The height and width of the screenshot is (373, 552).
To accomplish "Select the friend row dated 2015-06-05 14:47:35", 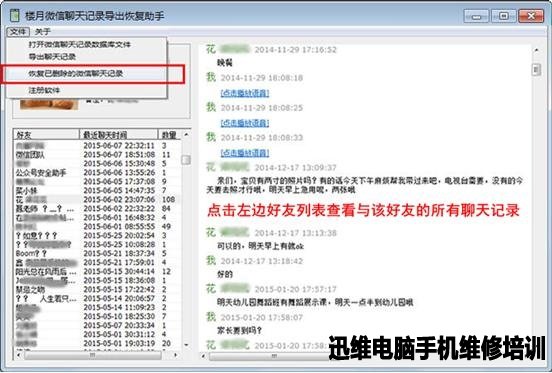I will 97,191.
